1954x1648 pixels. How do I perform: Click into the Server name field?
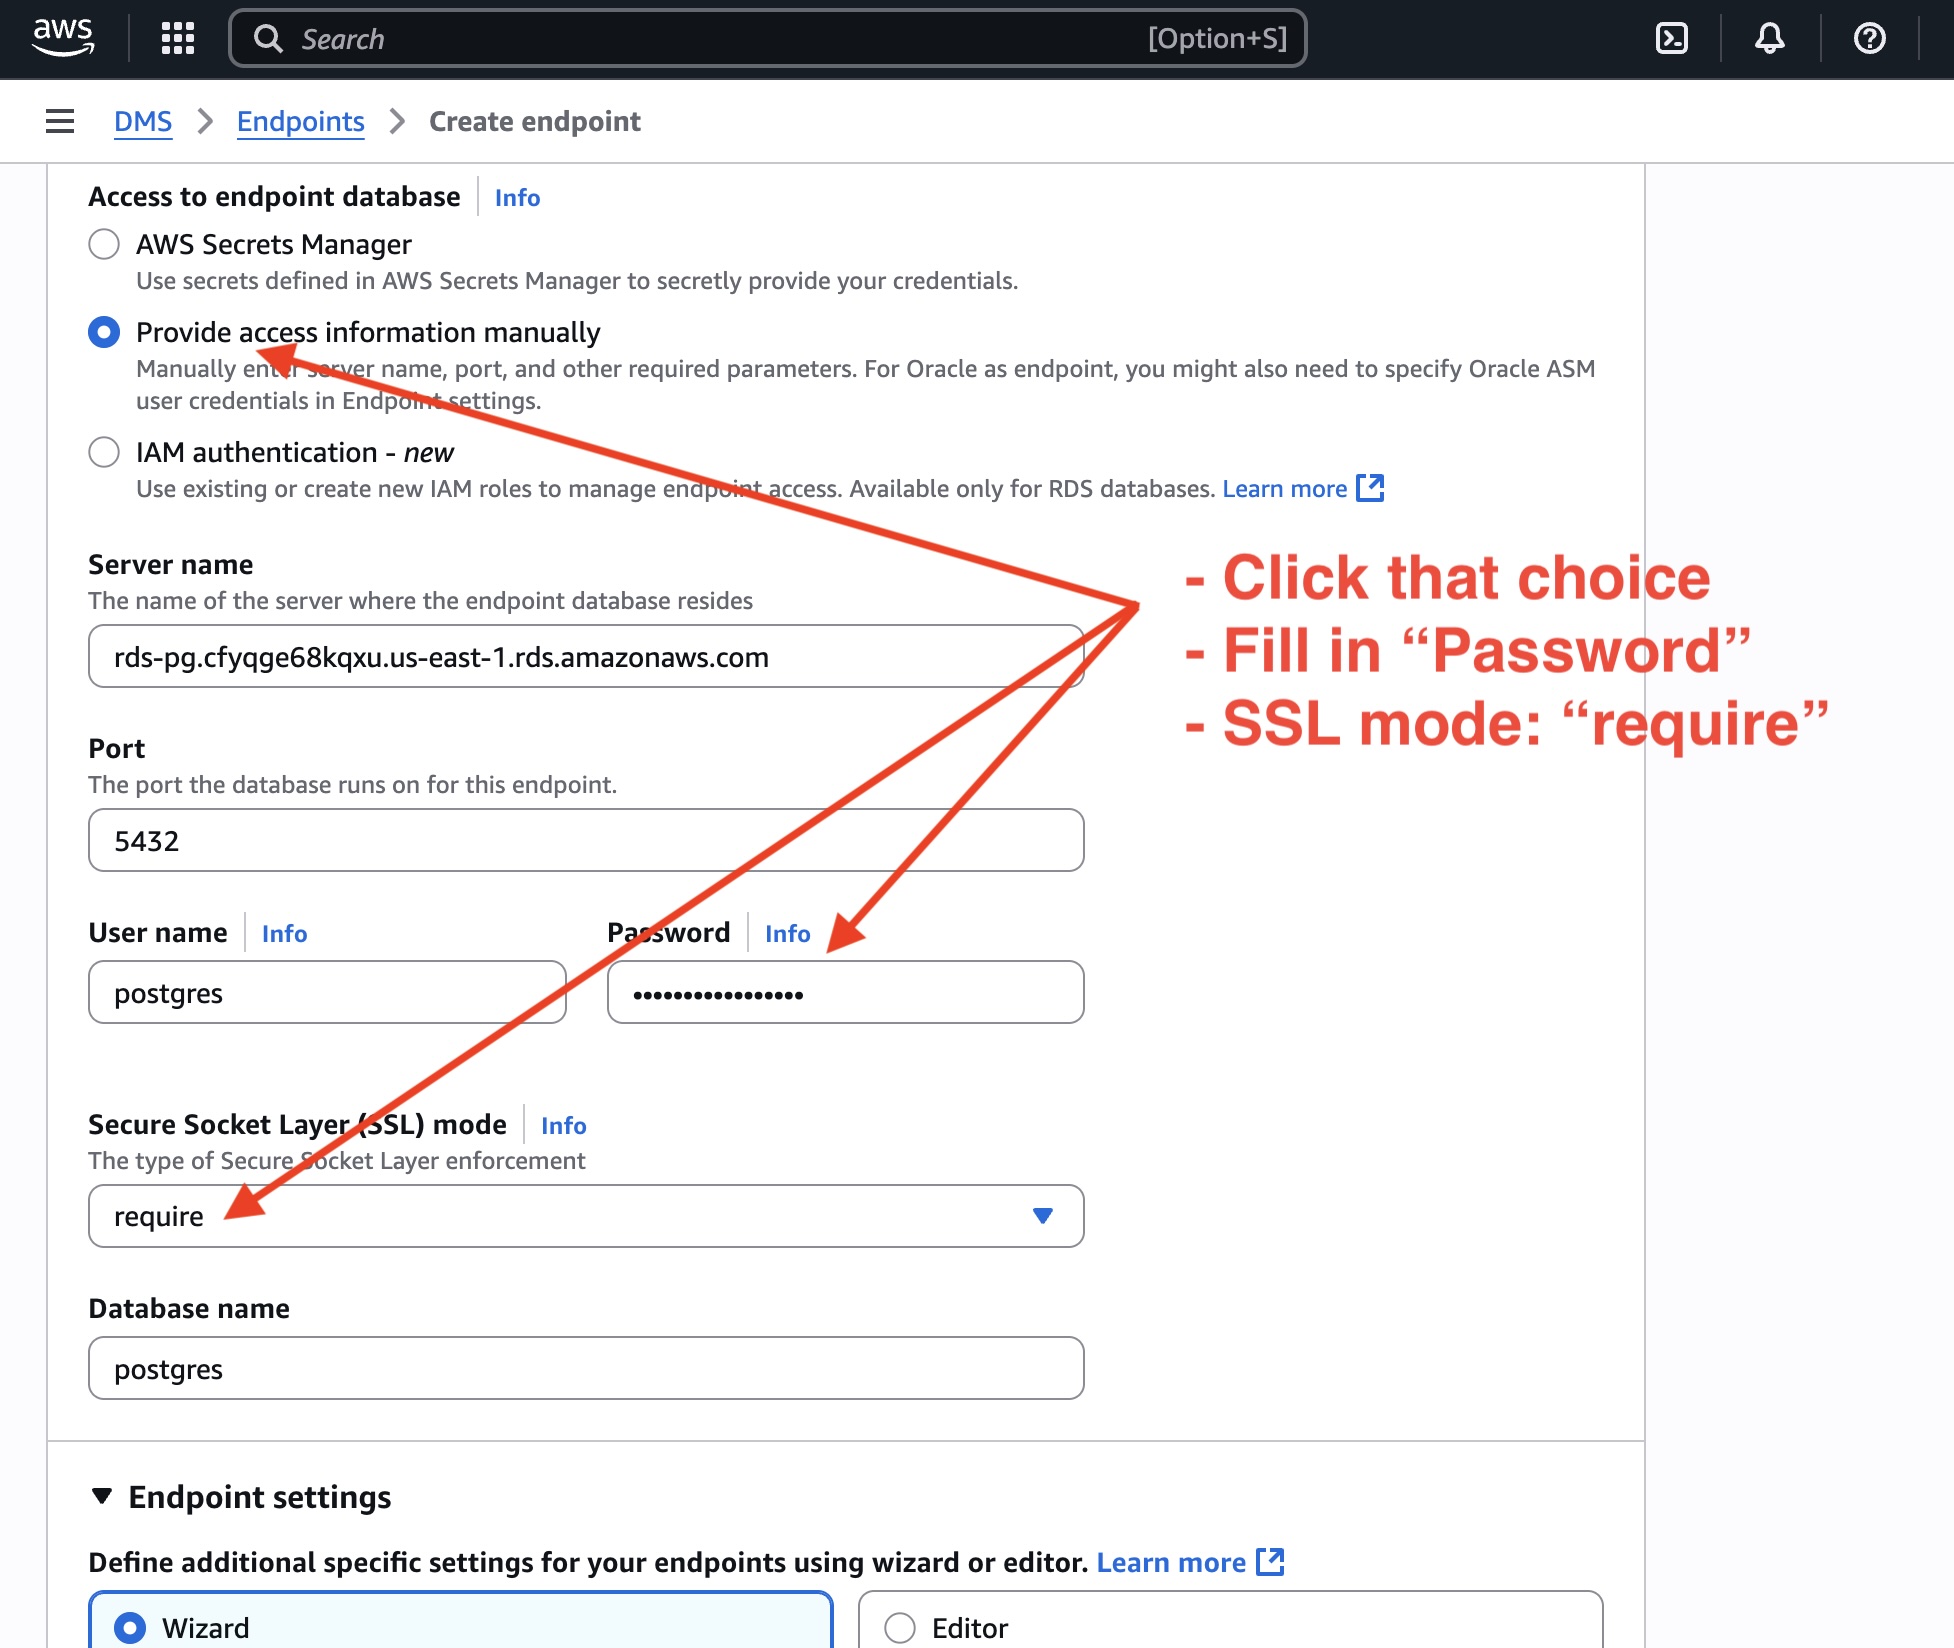point(586,656)
